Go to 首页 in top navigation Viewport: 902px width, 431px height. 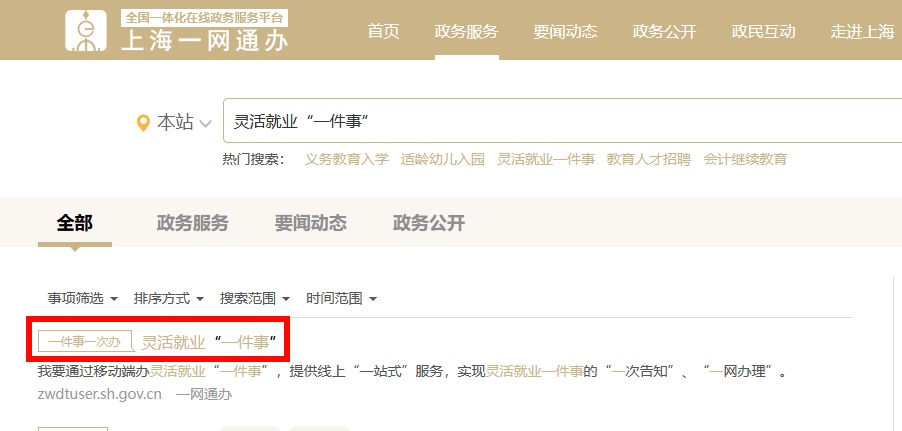coord(384,31)
